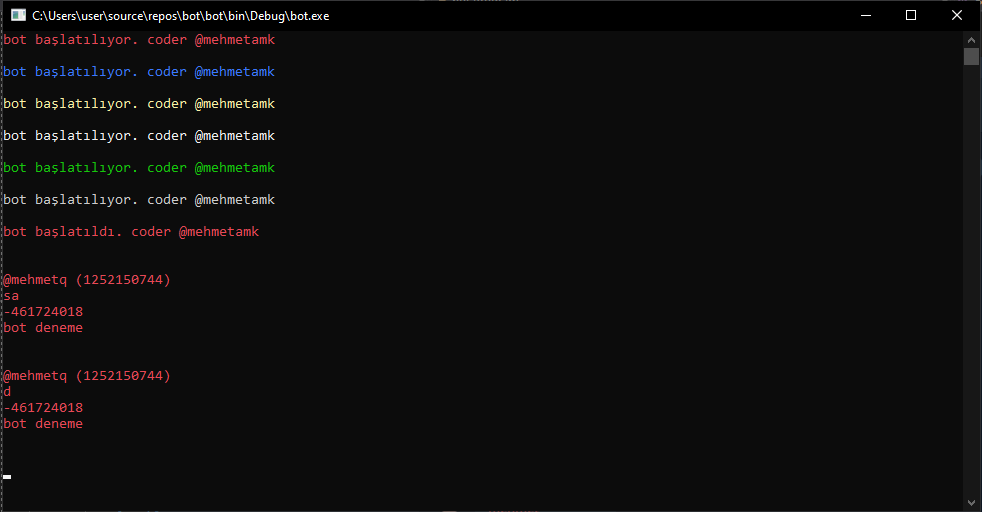Click the vertical scrollbar thumb
The height and width of the screenshot is (512, 982).
[971, 56]
